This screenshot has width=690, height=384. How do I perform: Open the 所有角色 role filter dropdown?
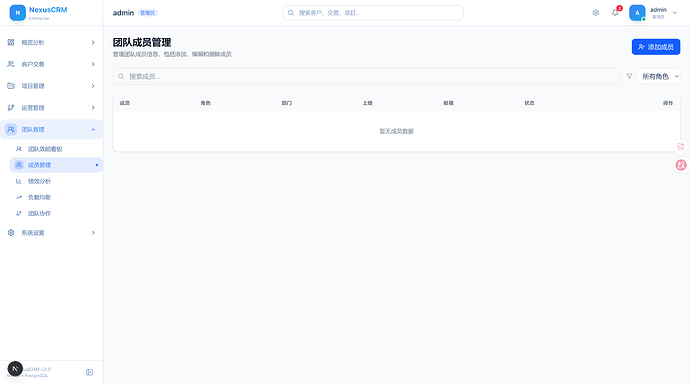pos(658,77)
